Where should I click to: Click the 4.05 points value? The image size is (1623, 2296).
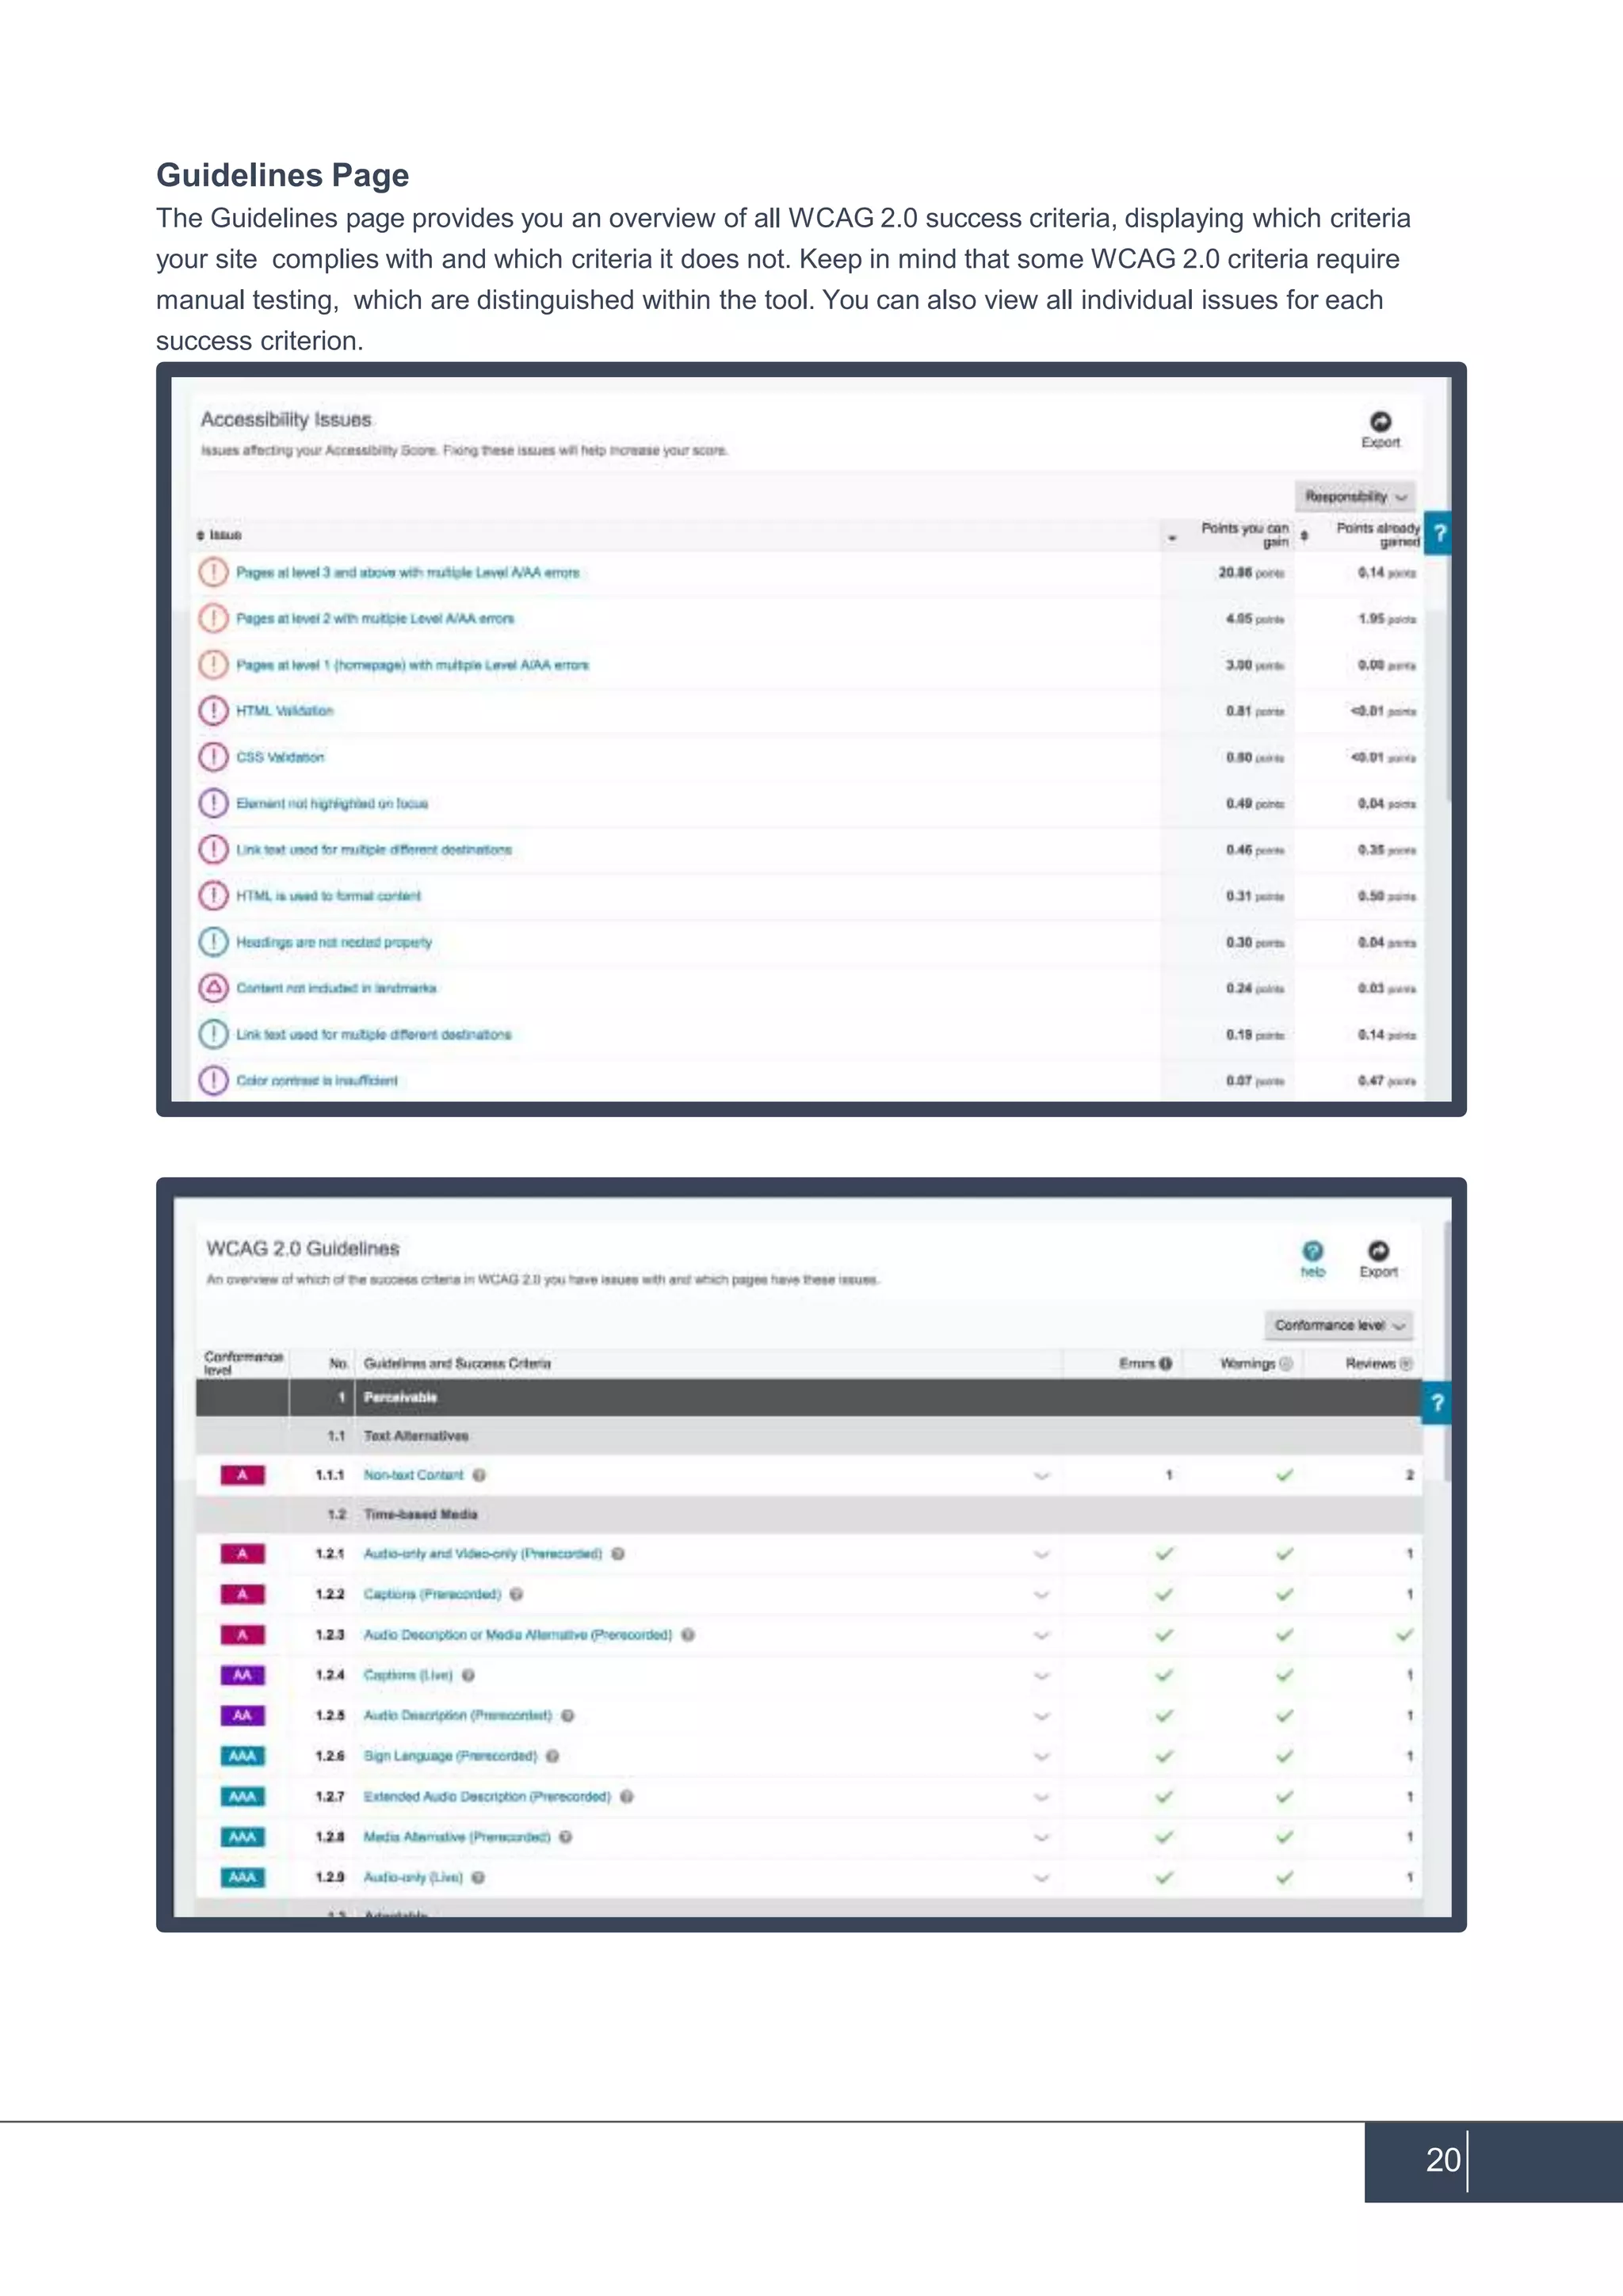click(x=1254, y=618)
